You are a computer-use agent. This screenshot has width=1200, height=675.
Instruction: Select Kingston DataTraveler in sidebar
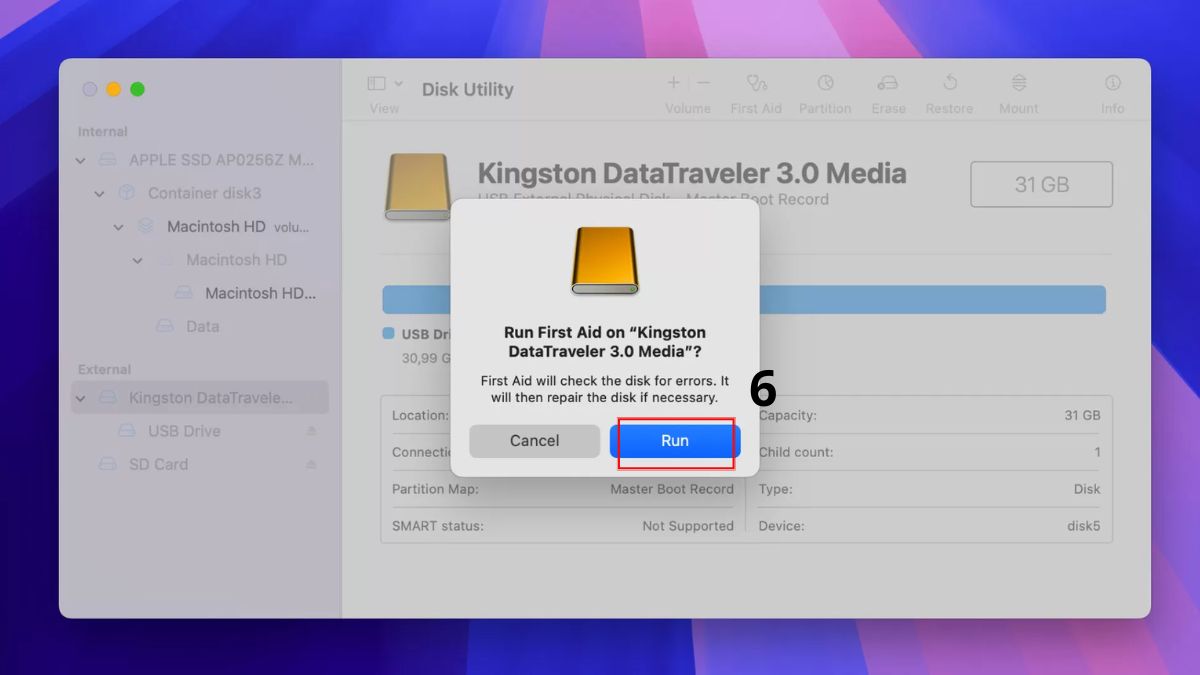click(x=200, y=398)
